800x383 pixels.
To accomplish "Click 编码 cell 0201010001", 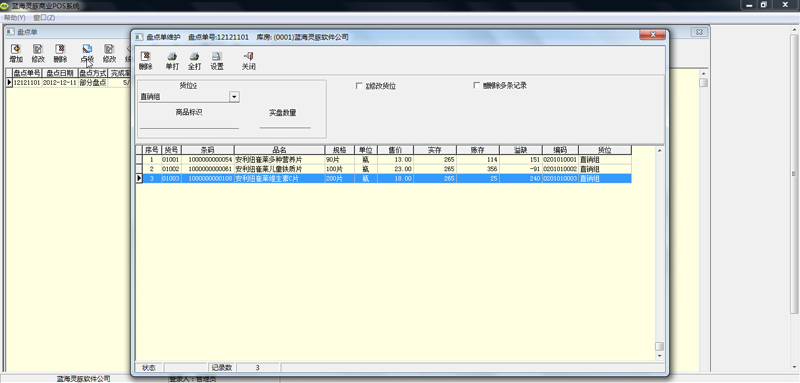I will click(560, 160).
